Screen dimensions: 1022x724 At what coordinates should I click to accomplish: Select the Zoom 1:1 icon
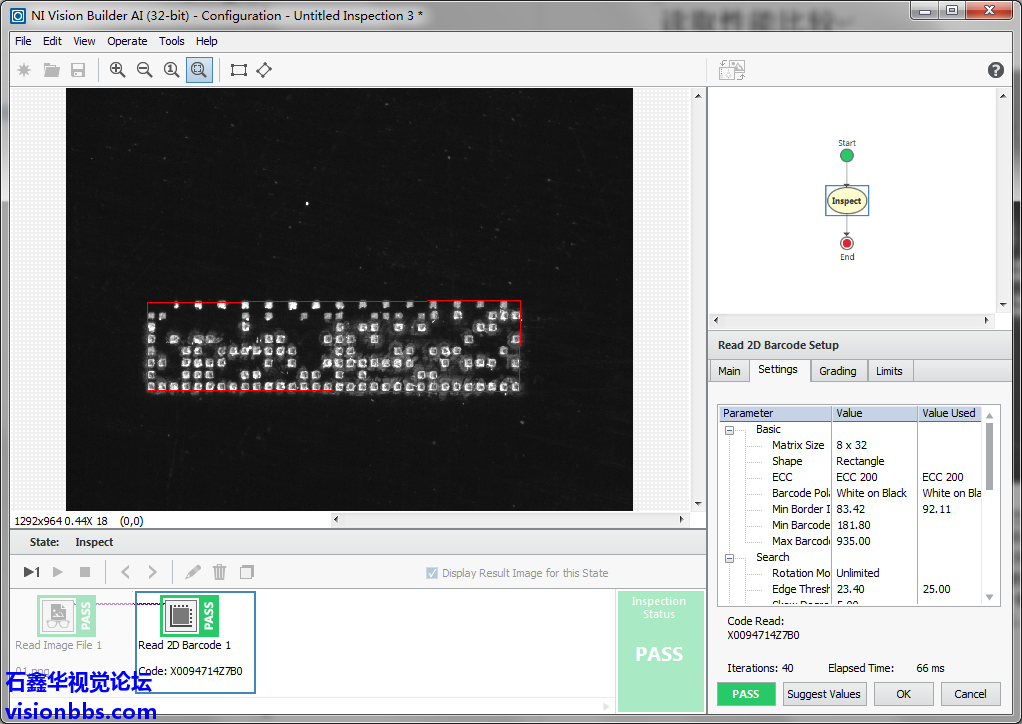click(172, 70)
